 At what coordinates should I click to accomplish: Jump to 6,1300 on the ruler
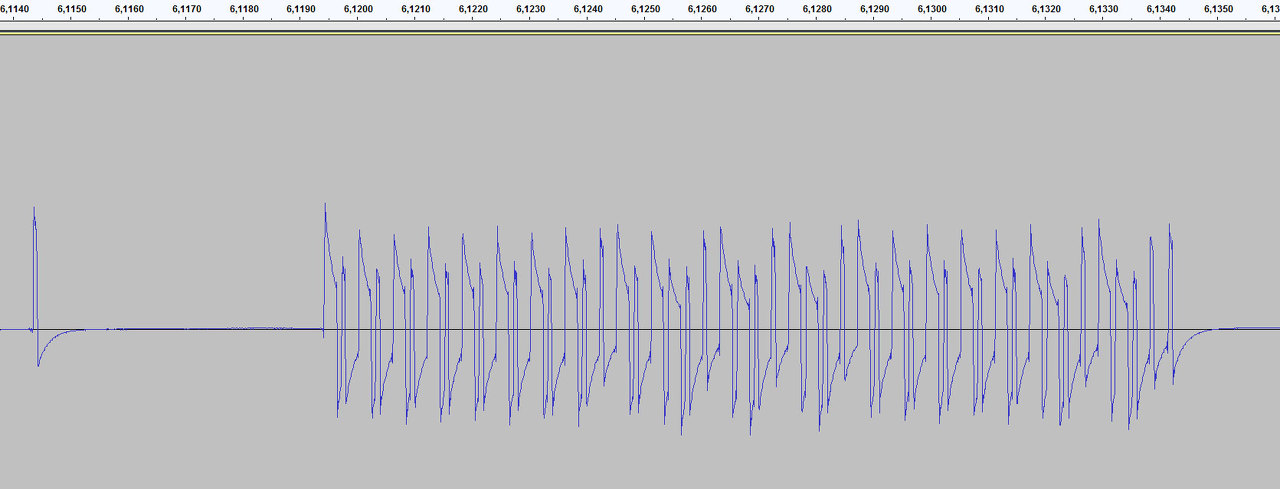pyautogui.click(x=933, y=9)
